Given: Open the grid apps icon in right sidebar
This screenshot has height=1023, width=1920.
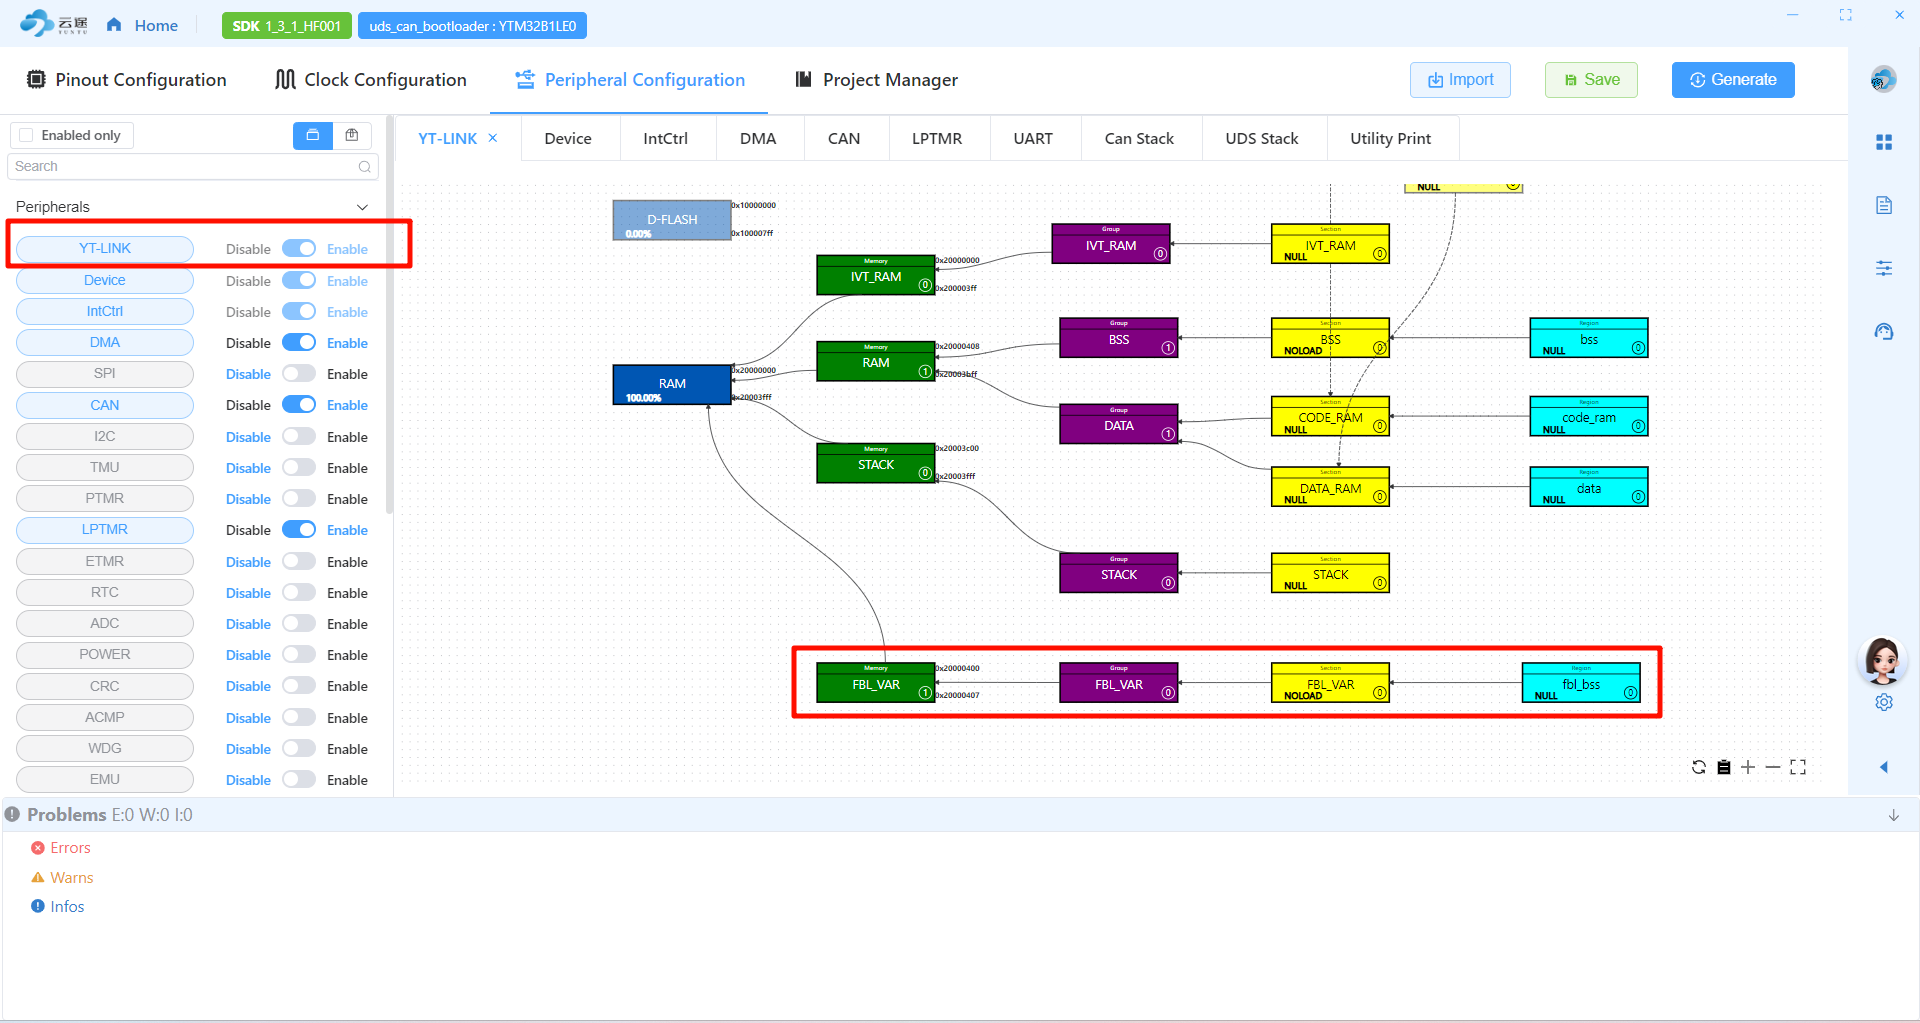Looking at the screenshot, I should [x=1884, y=143].
